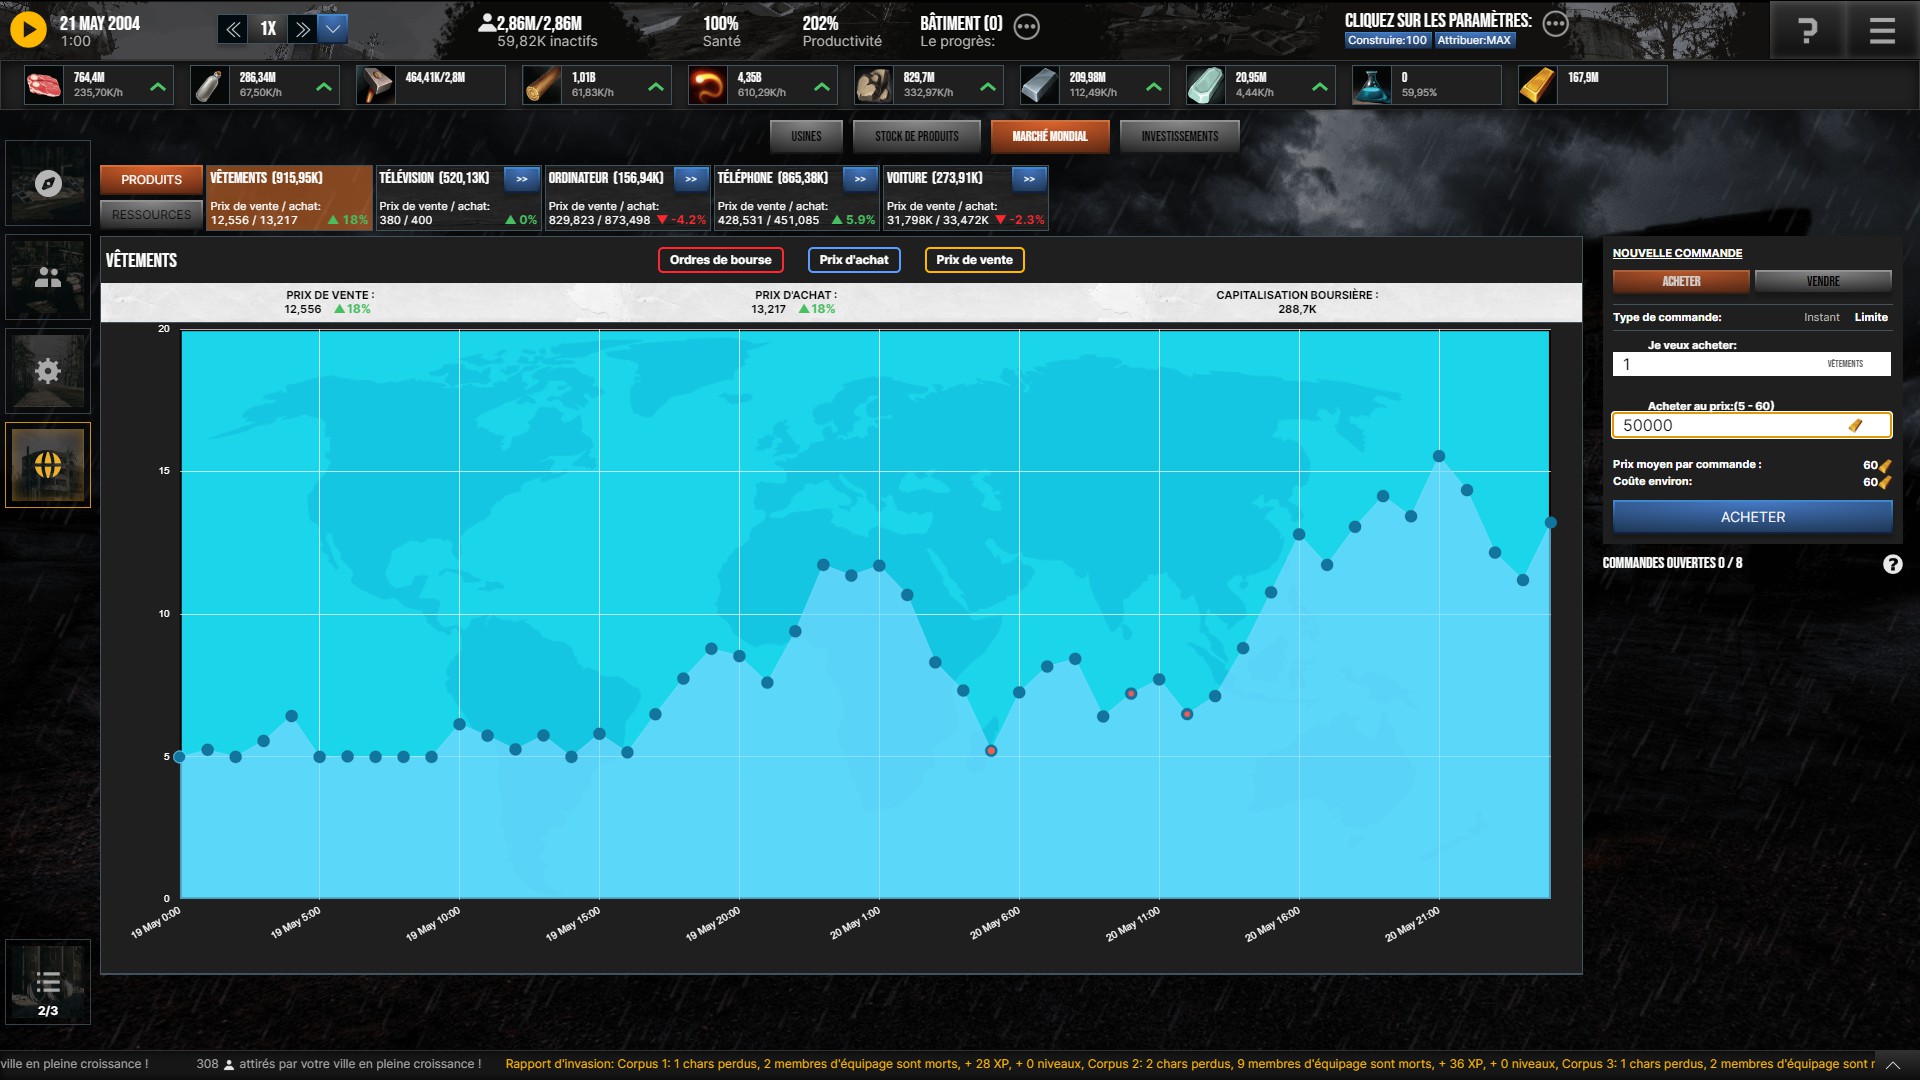Select Instant order type
This screenshot has height=1080, width=1920.
(1821, 317)
